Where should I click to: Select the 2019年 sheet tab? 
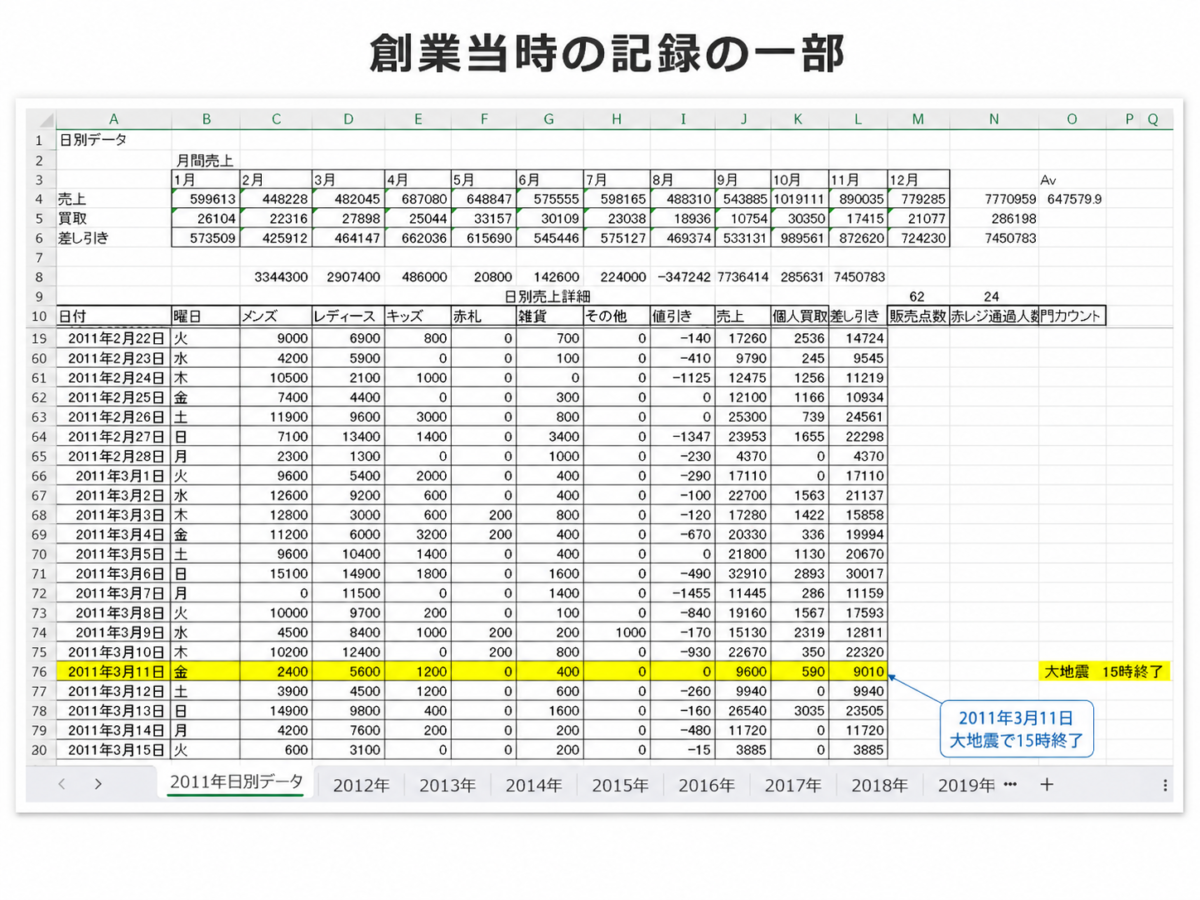point(966,785)
